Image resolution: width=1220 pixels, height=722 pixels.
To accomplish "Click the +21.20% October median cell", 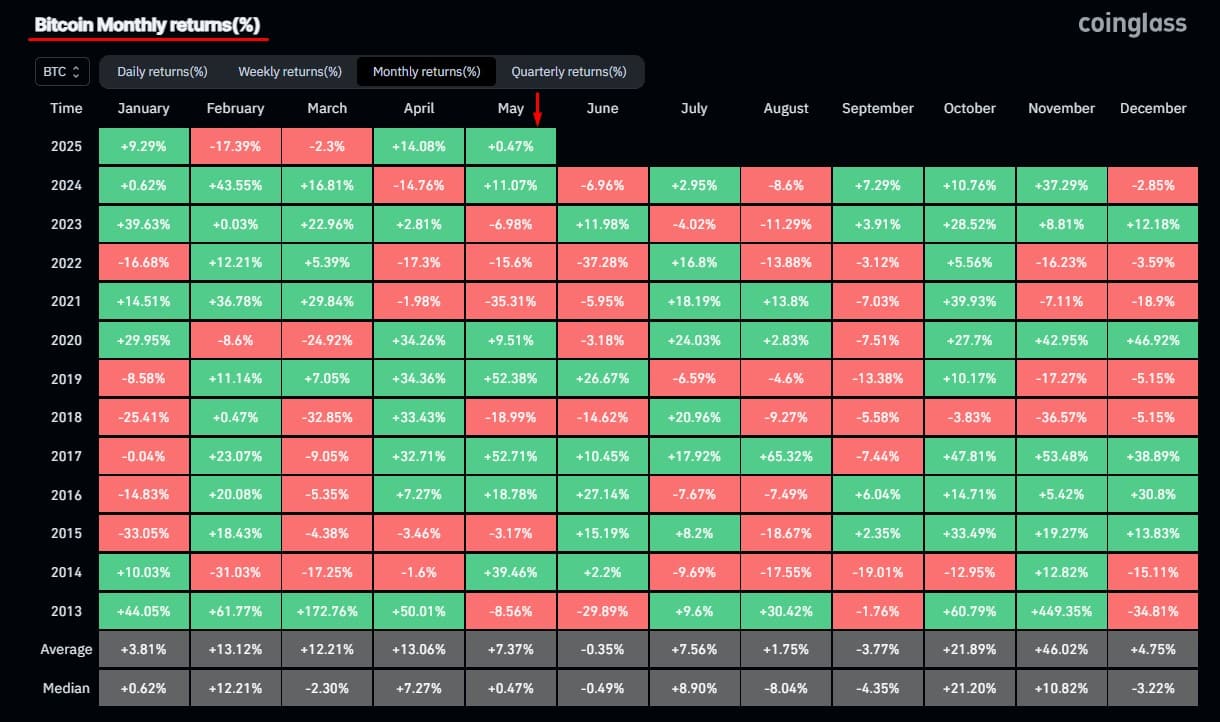I will point(970,688).
